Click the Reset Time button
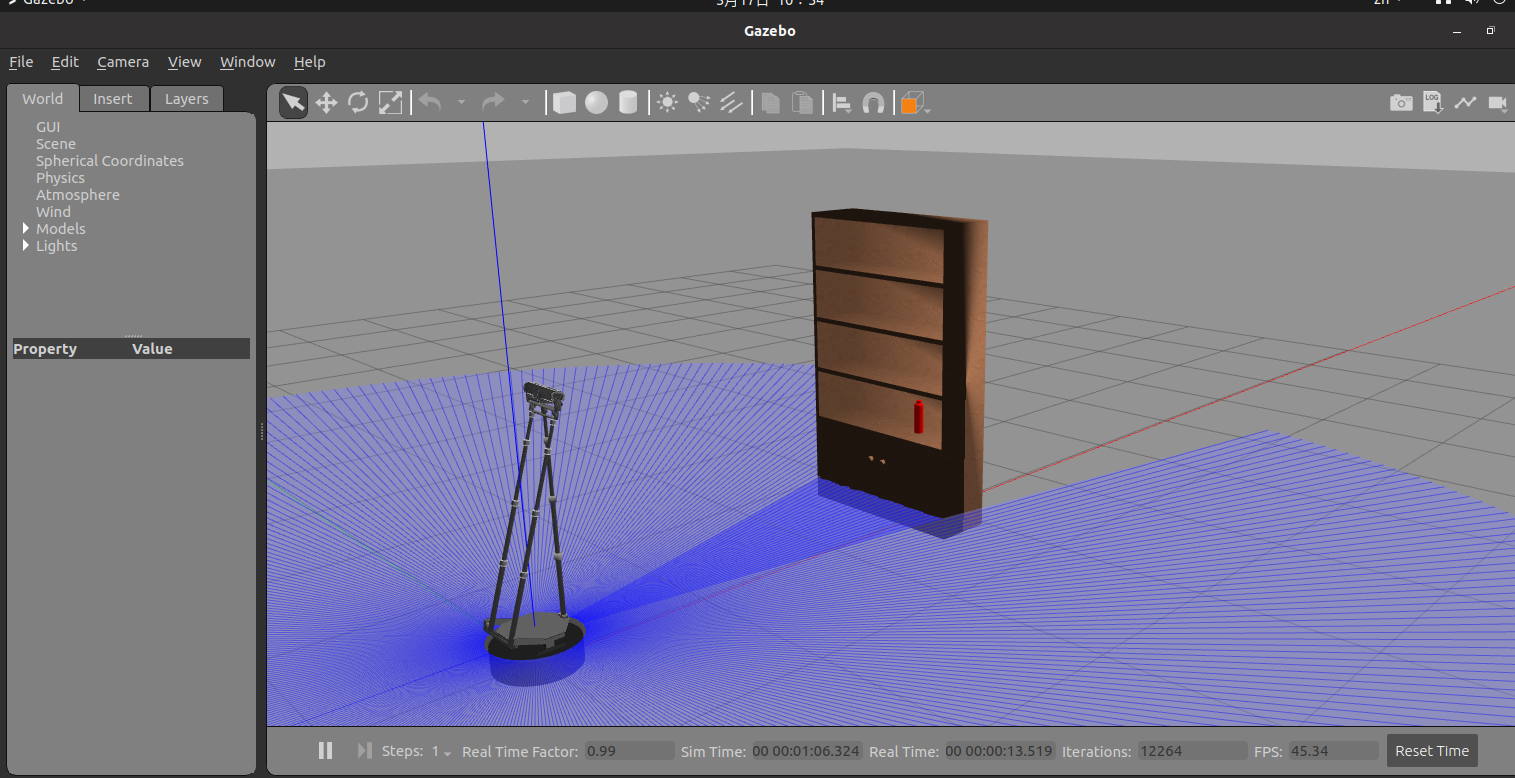The width and height of the screenshot is (1515, 778). tap(1431, 751)
